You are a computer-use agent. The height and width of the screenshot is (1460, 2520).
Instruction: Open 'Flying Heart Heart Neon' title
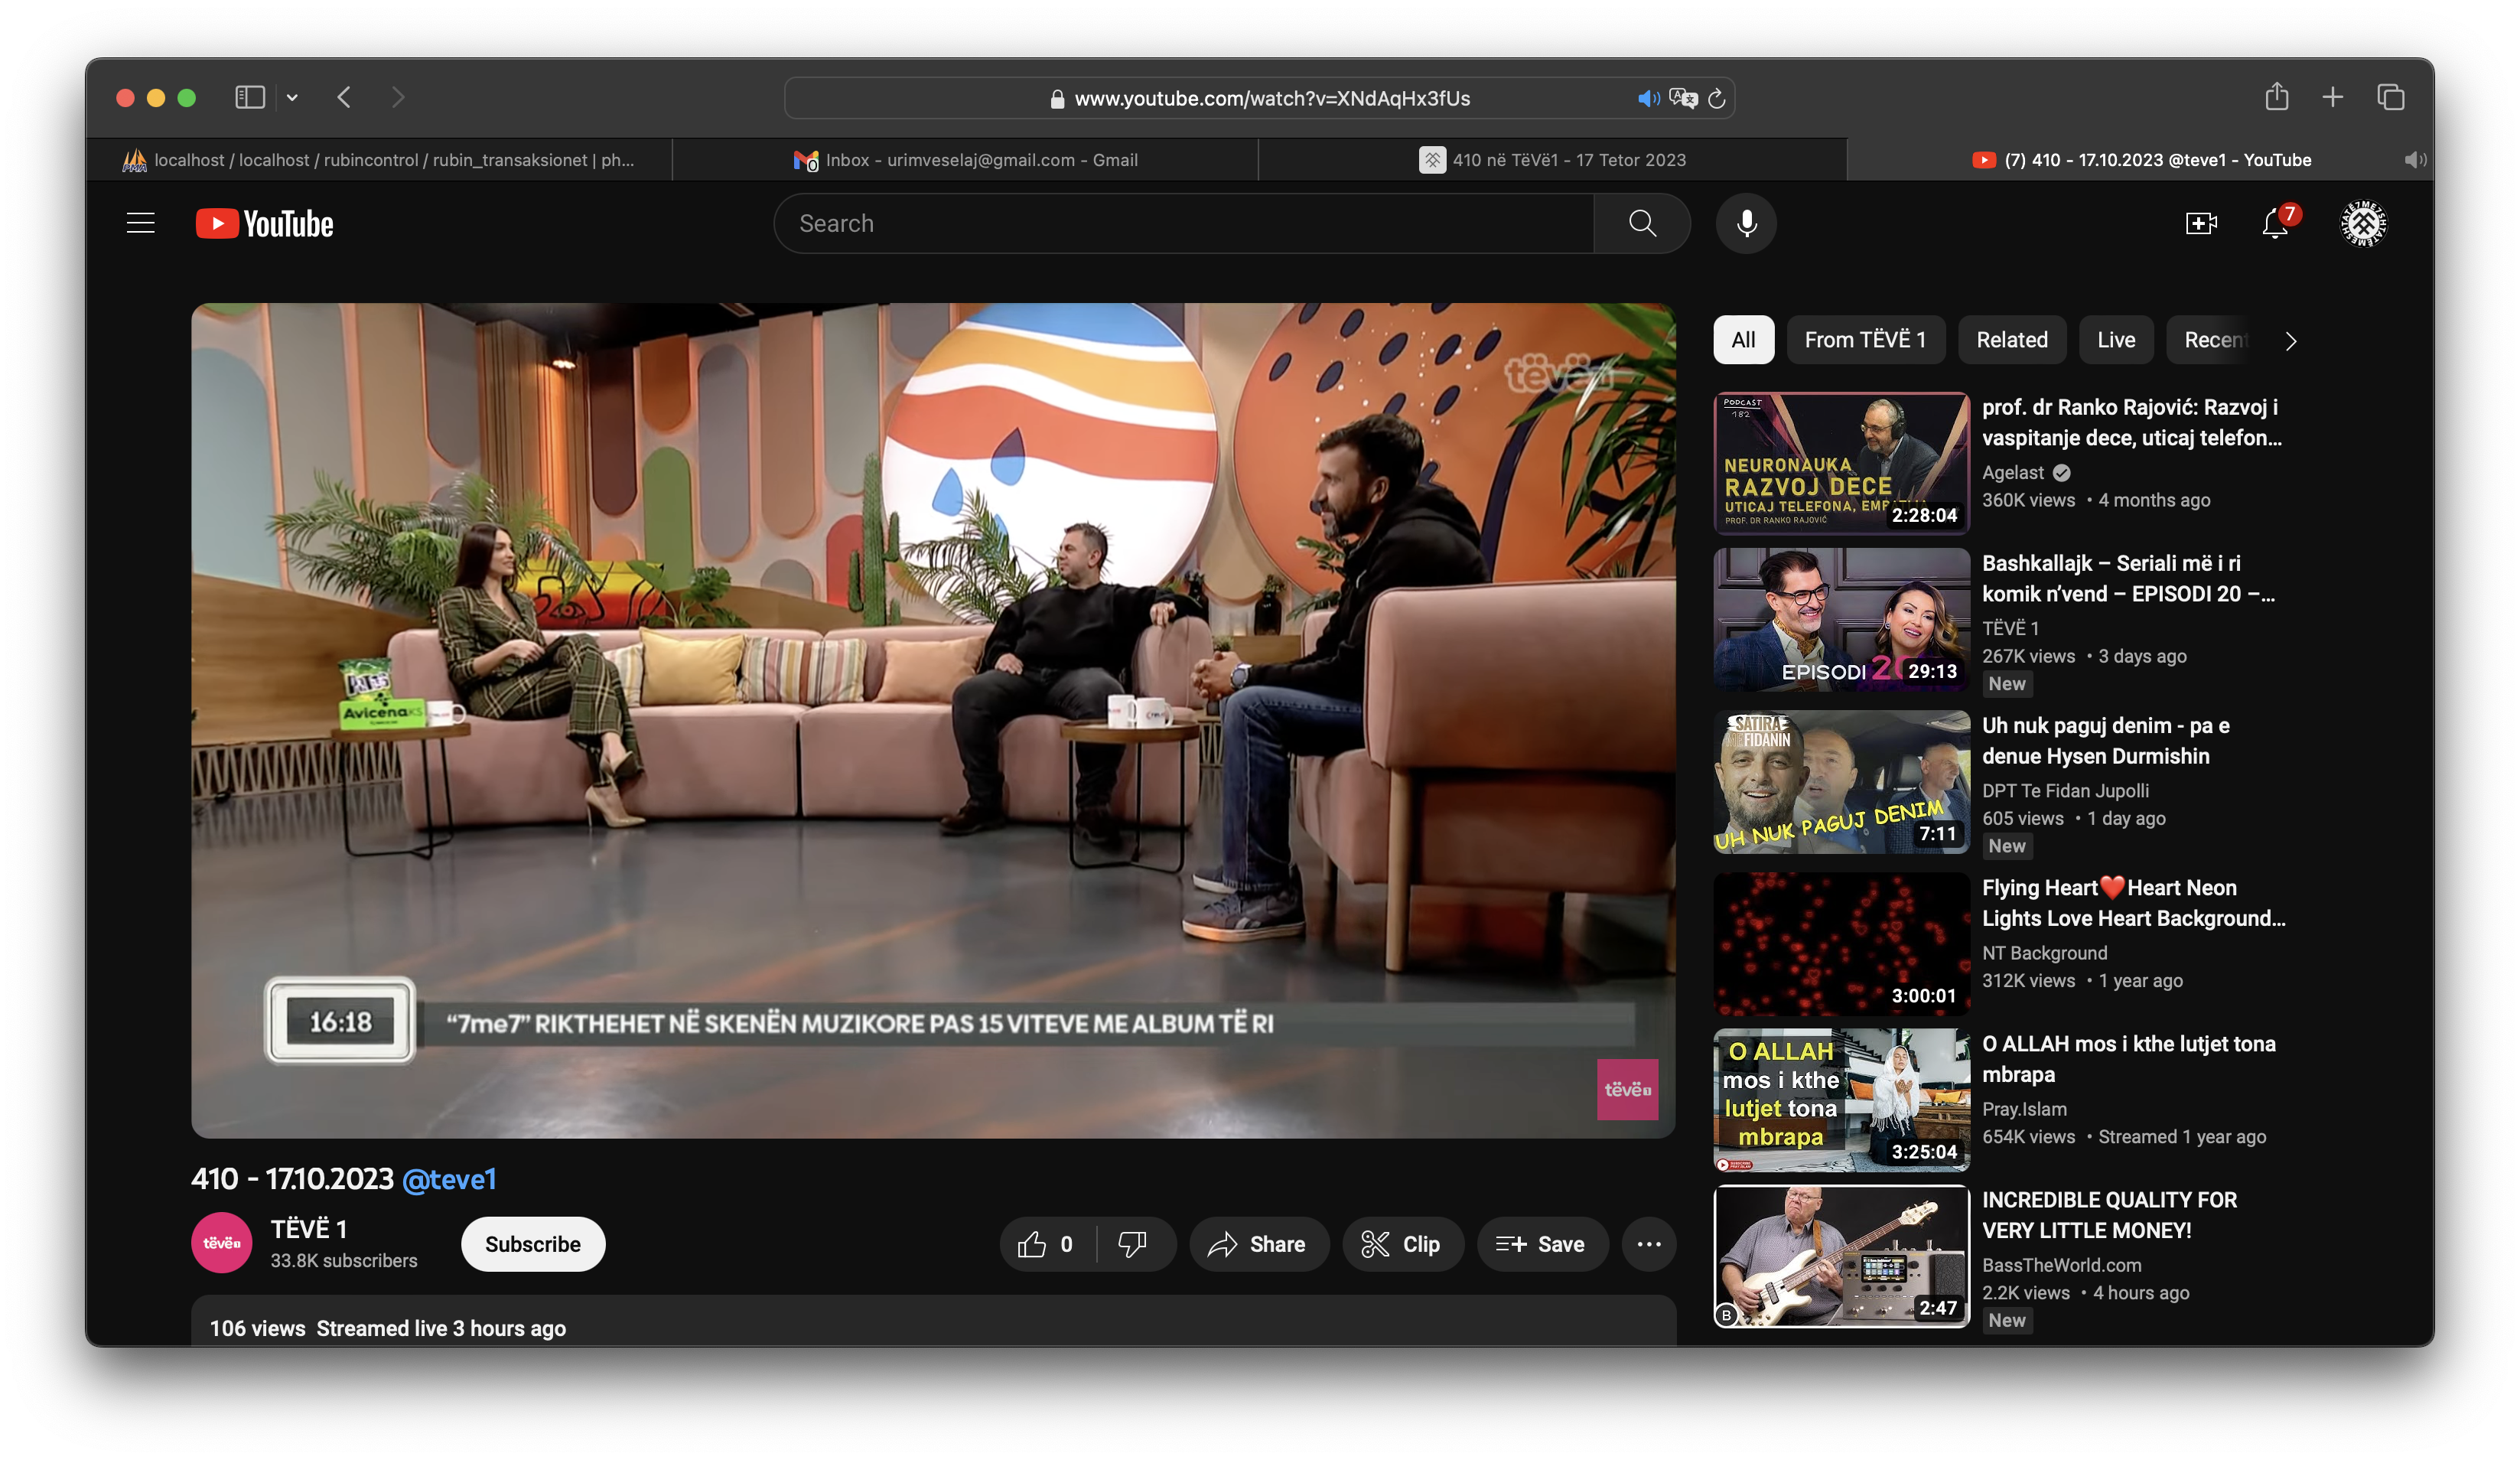(x=2134, y=903)
